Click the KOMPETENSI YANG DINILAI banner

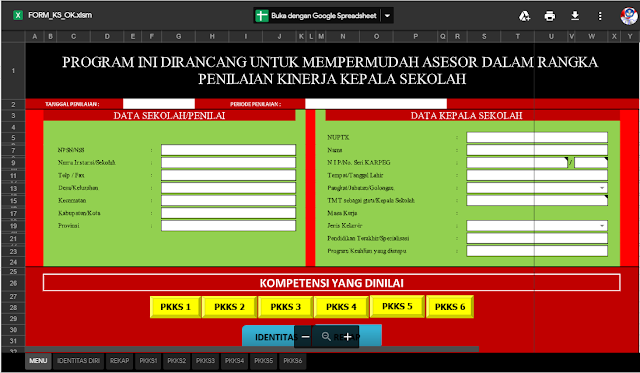[331, 283]
